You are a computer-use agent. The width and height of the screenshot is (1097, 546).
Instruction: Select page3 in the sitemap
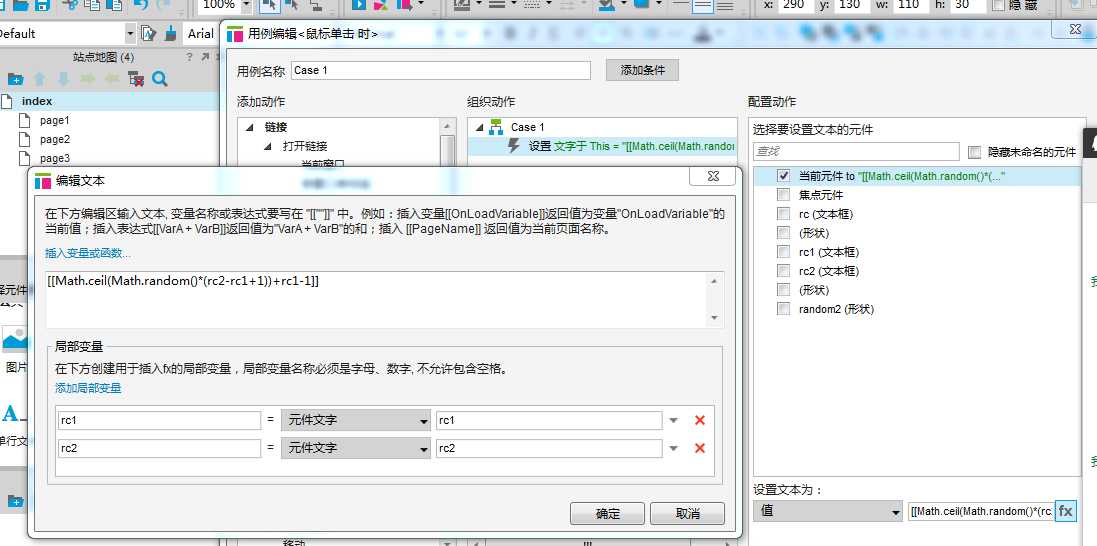pyautogui.click(x=55, y=158)
